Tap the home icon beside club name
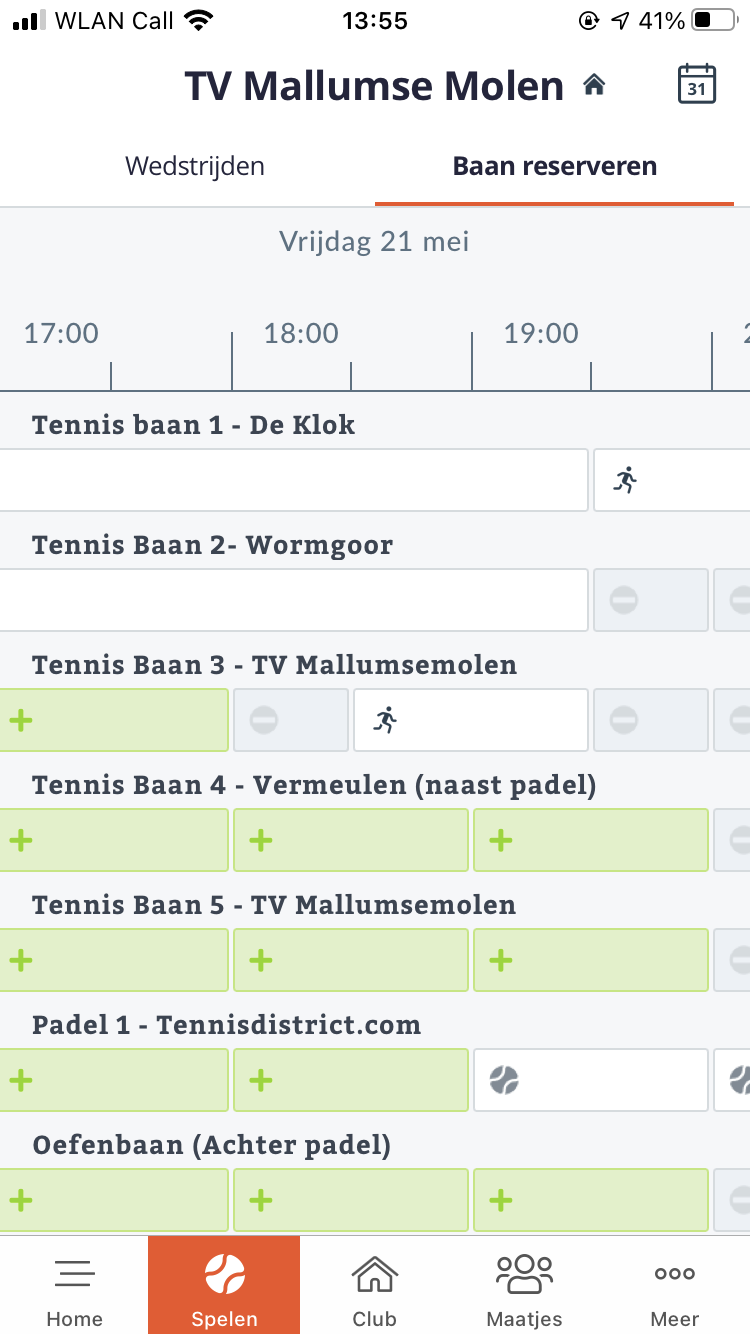The image size is (750, 1334). pyautogui.click(x=595, y=85)
